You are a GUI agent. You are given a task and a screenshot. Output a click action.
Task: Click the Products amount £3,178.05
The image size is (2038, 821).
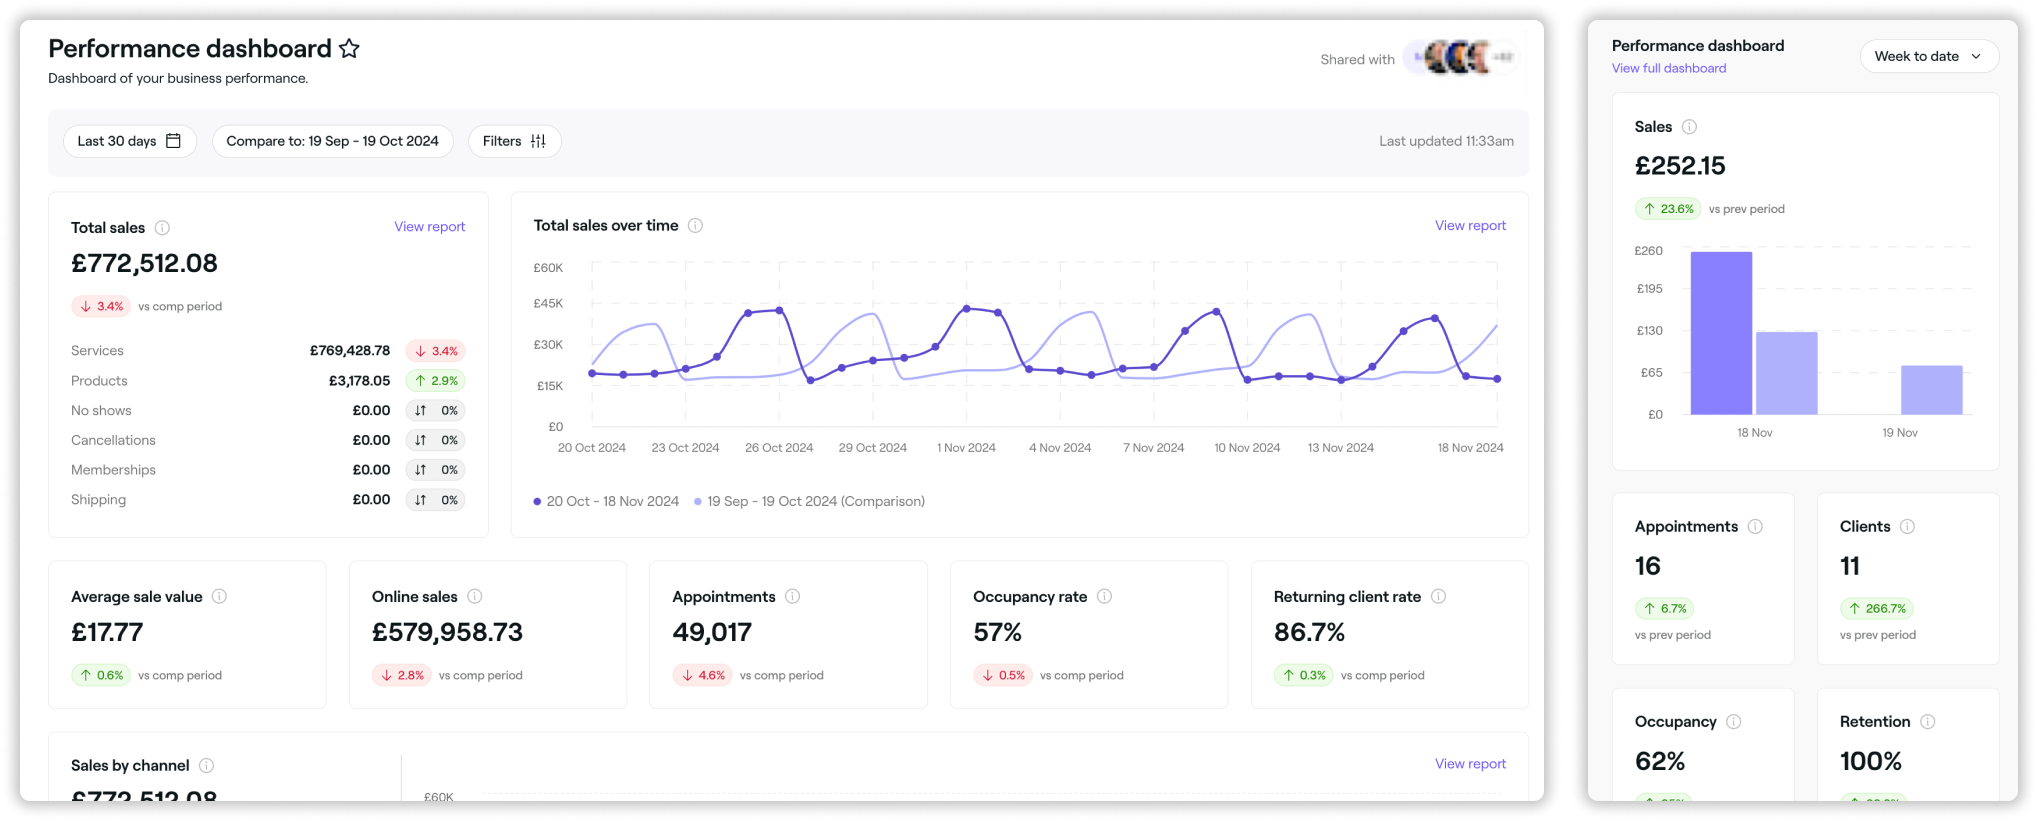pyautogui.click(x=359, y=381)
